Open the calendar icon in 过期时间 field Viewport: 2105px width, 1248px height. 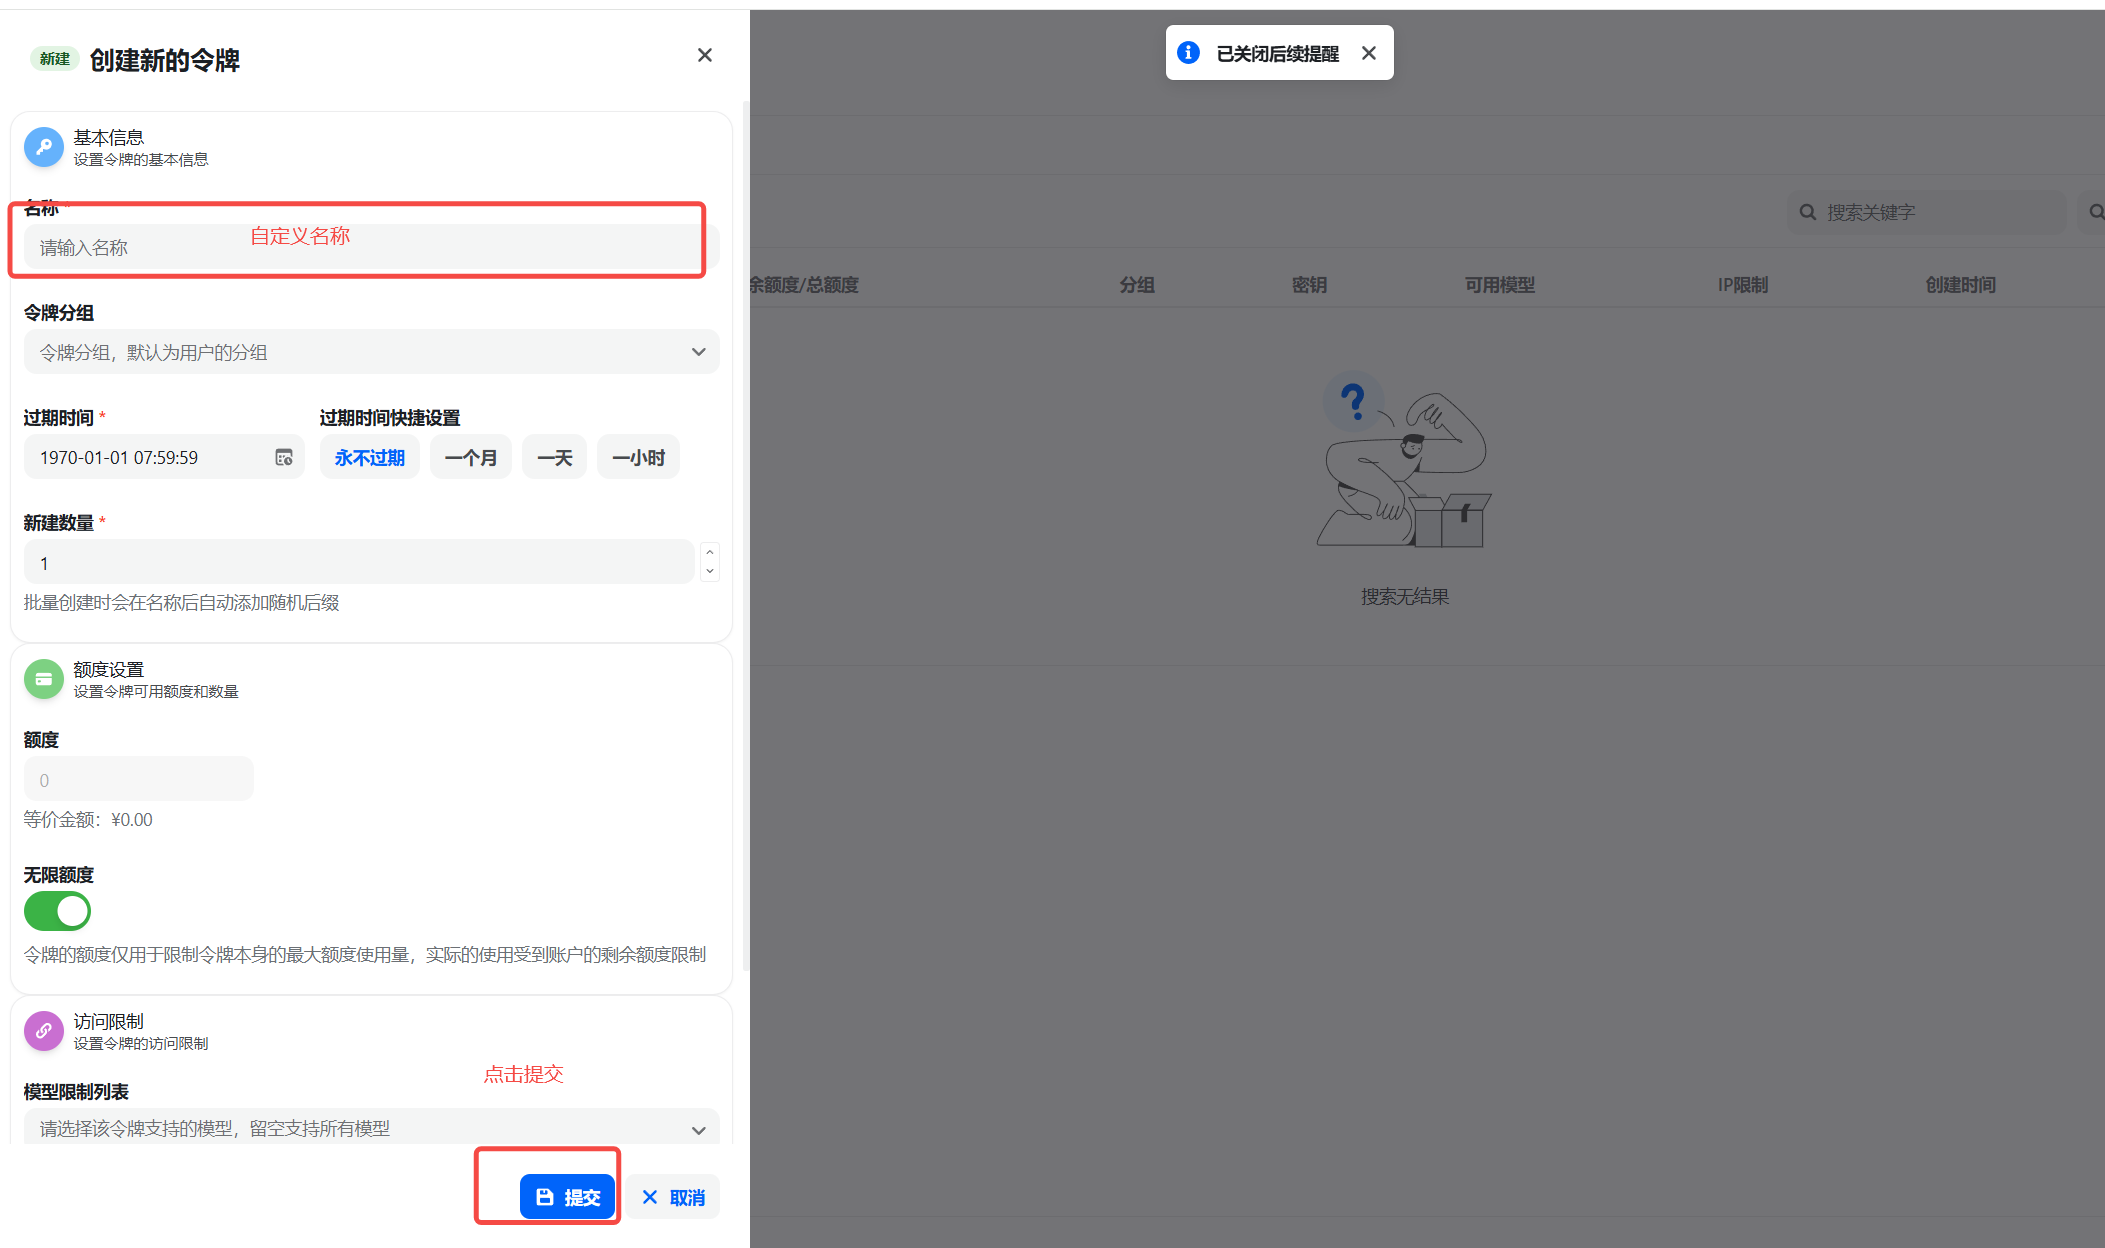[285, 457]
